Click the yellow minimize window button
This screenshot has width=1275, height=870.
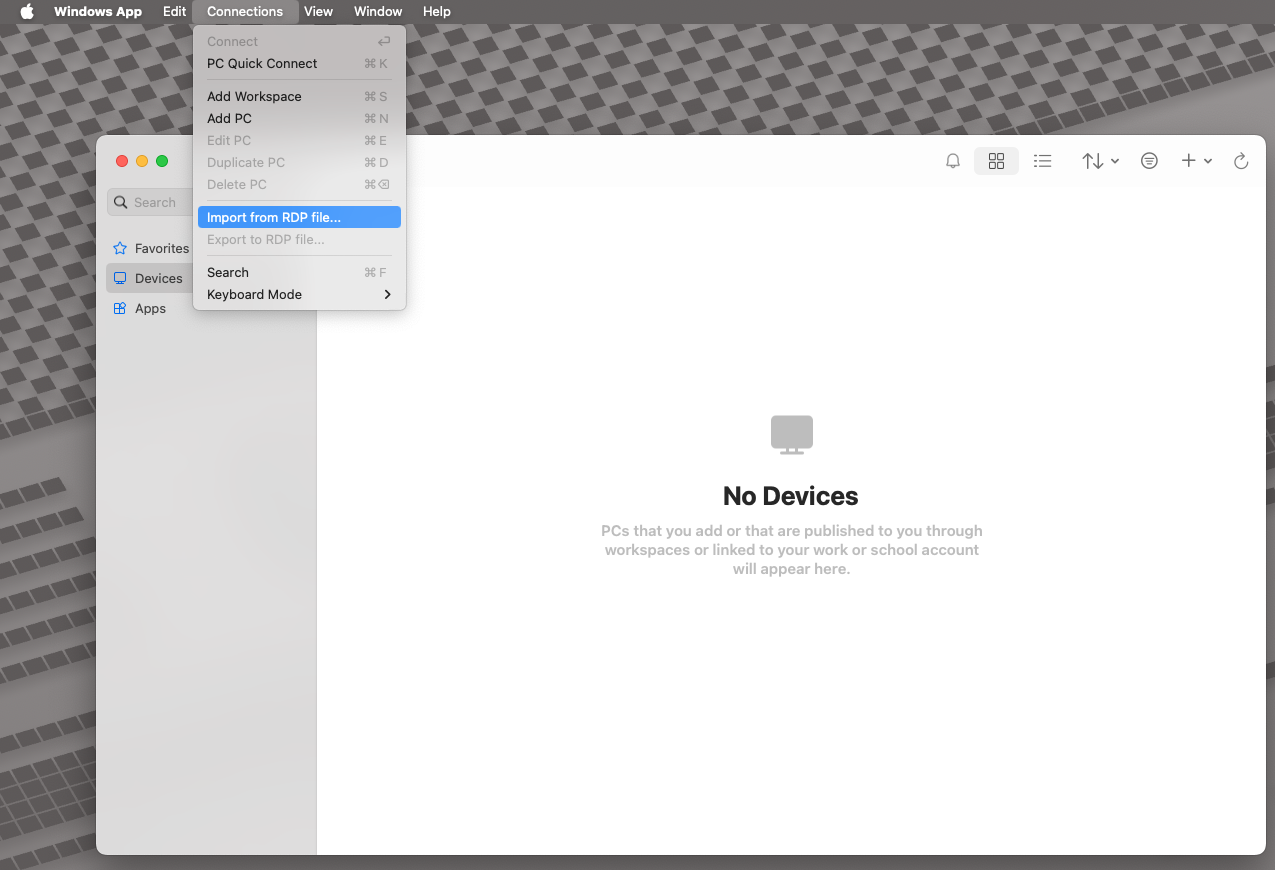(142, 161)
